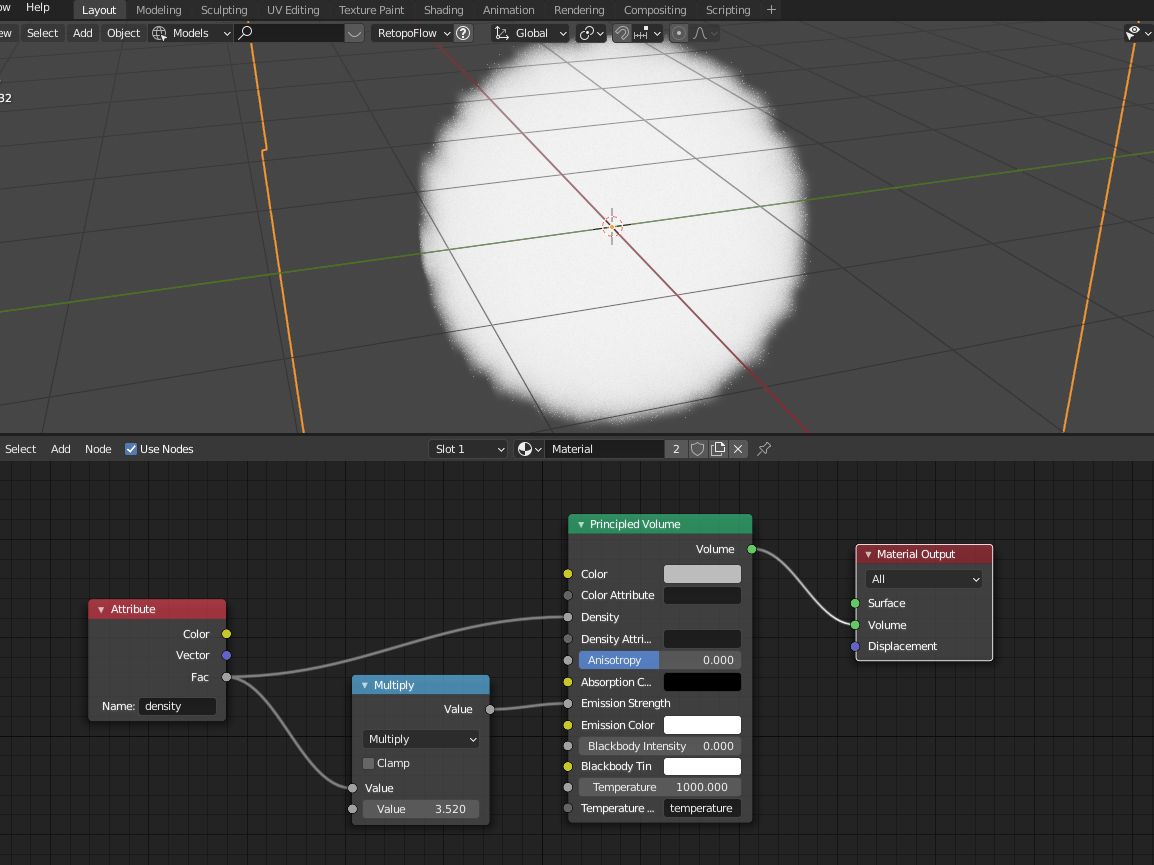The height and width of the screenshot is (865, 1154).
Task: Open the viewport object visibility eye dropdown
Action: coord(1138,33)
